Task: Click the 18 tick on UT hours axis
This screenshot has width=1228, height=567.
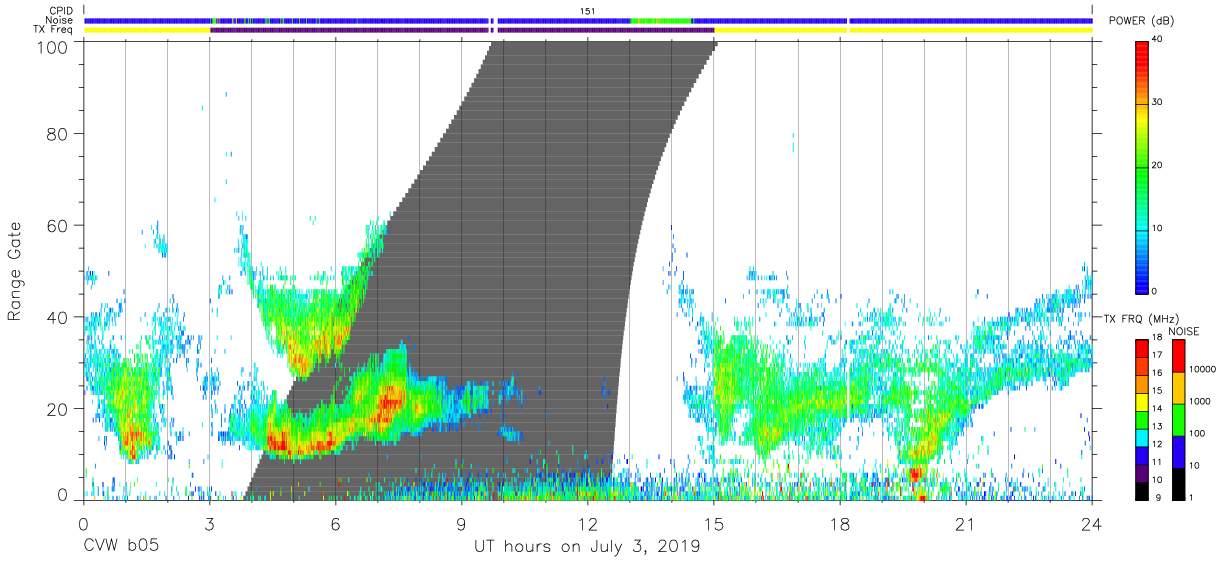Action: coord(840,524)
